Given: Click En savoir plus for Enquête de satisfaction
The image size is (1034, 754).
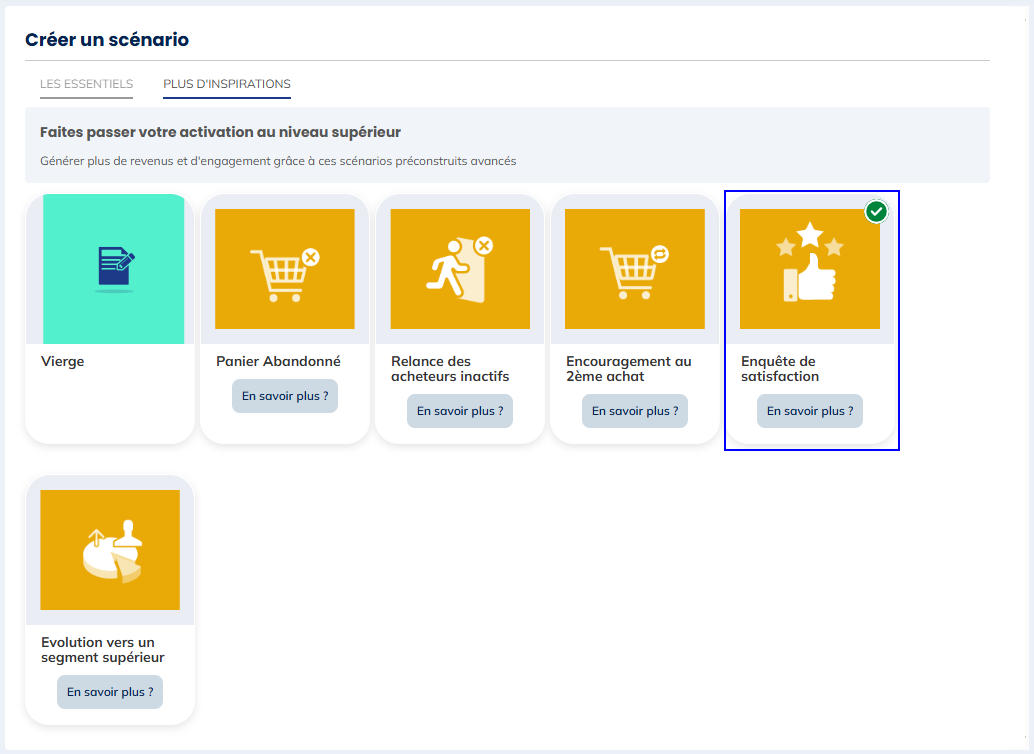Looking at the screenshot, I should [x=810, y=411].
